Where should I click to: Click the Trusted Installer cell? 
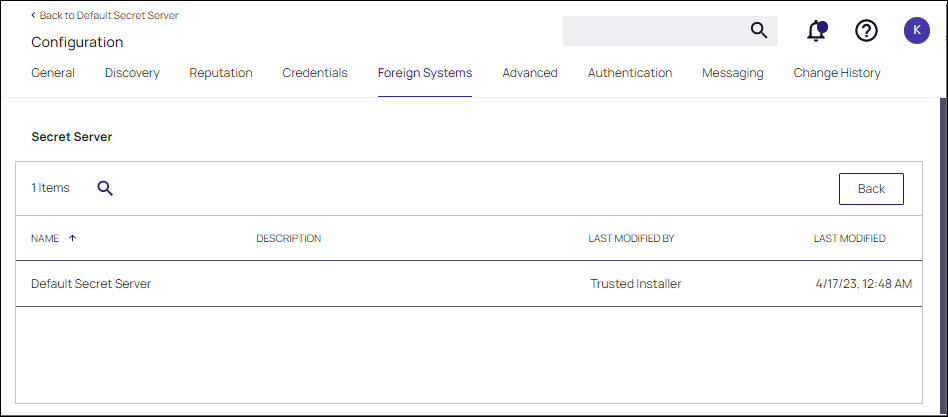click(636, 283)
